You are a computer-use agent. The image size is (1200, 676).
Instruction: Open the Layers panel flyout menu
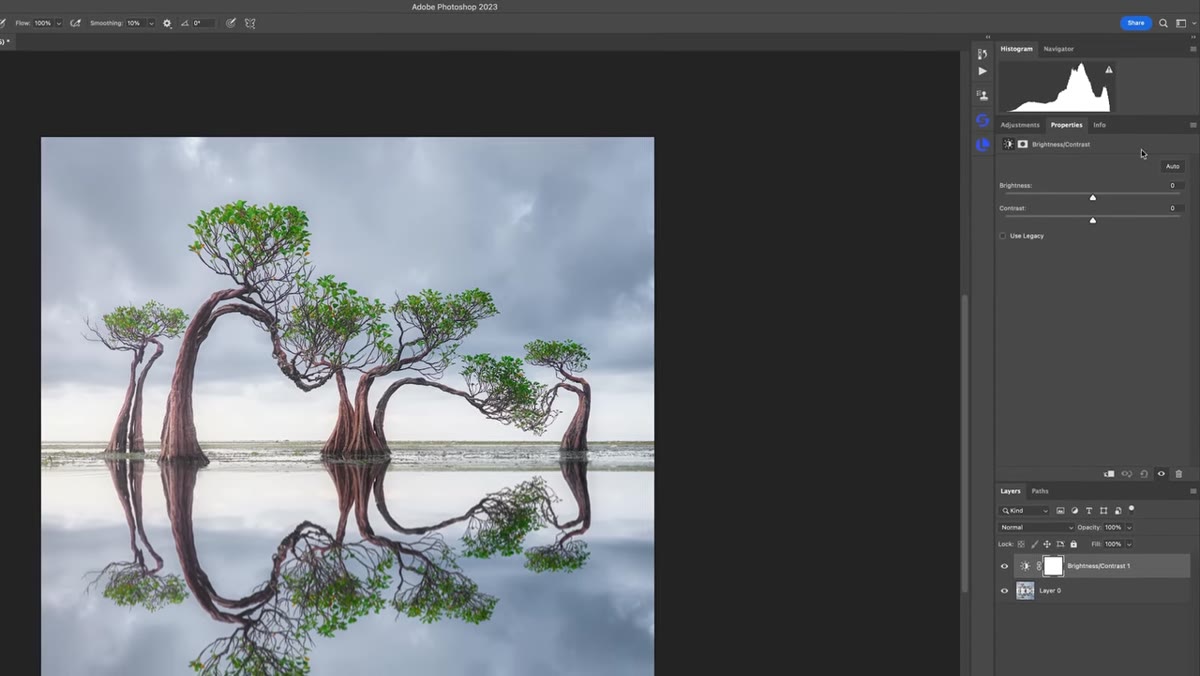1192,491
